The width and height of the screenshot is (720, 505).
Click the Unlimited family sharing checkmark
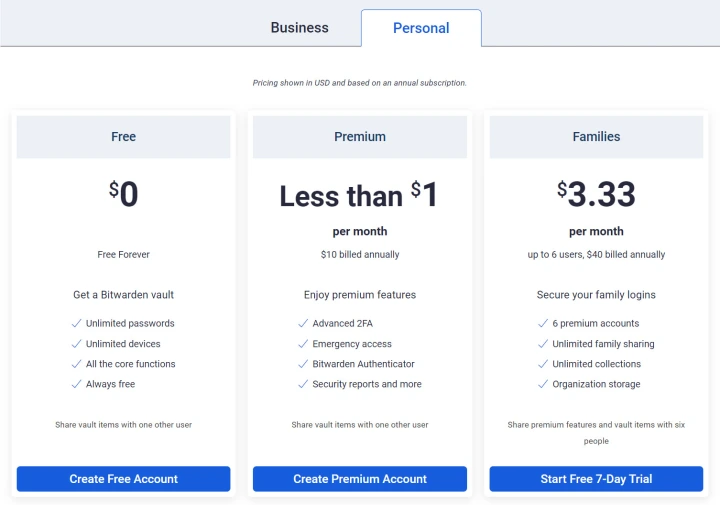[x=543, y=344]
